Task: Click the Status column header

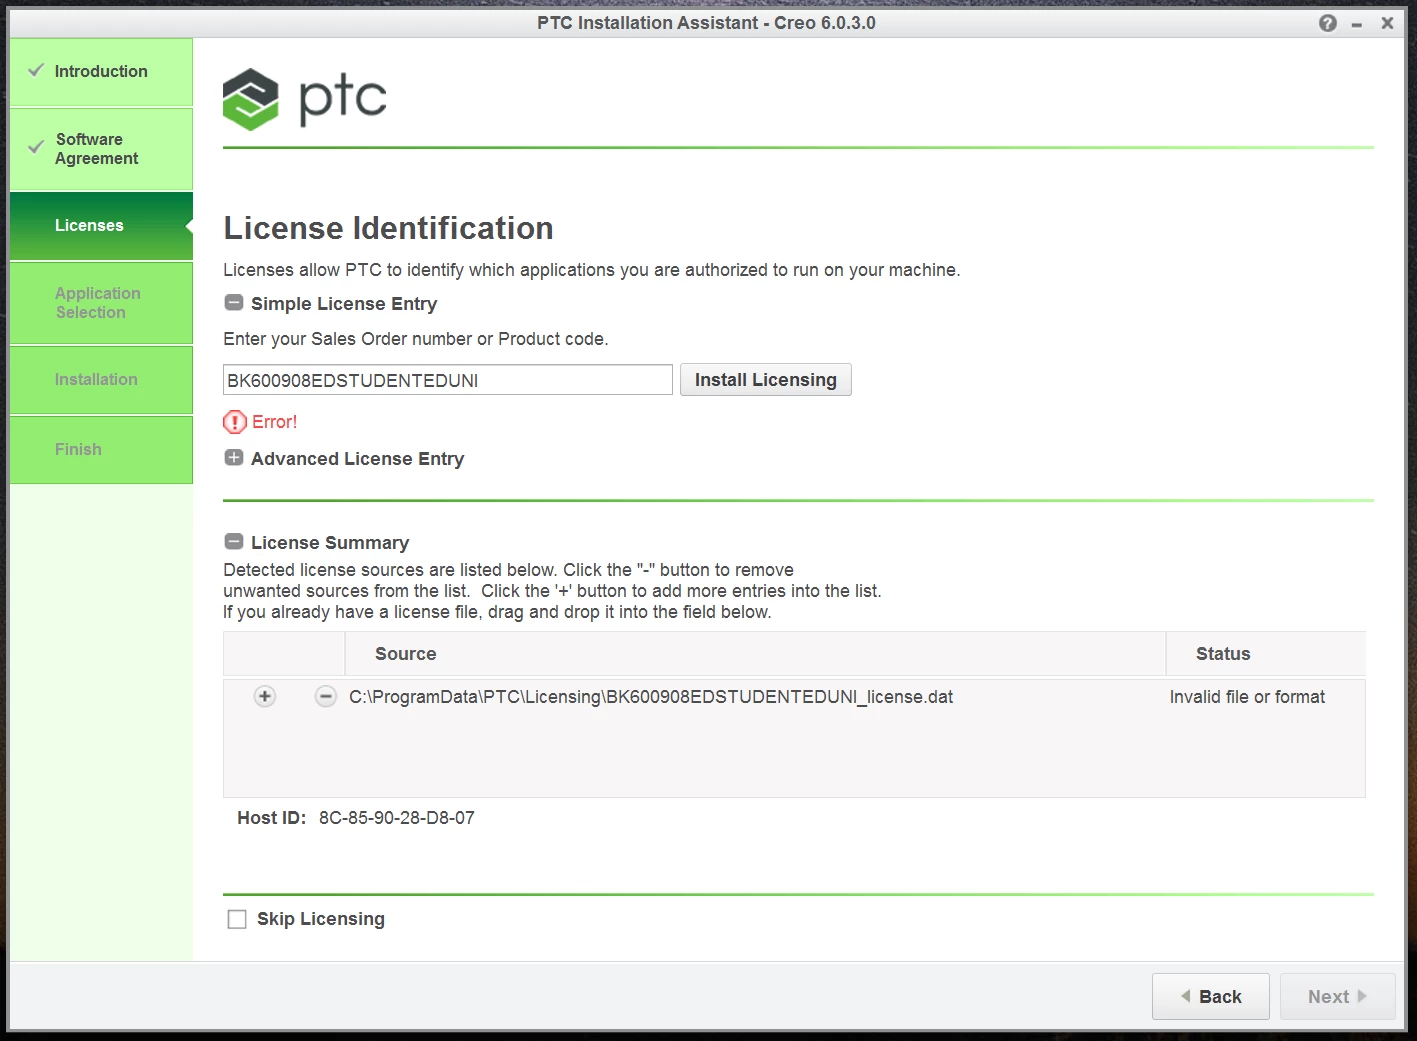Action: 1266,654
